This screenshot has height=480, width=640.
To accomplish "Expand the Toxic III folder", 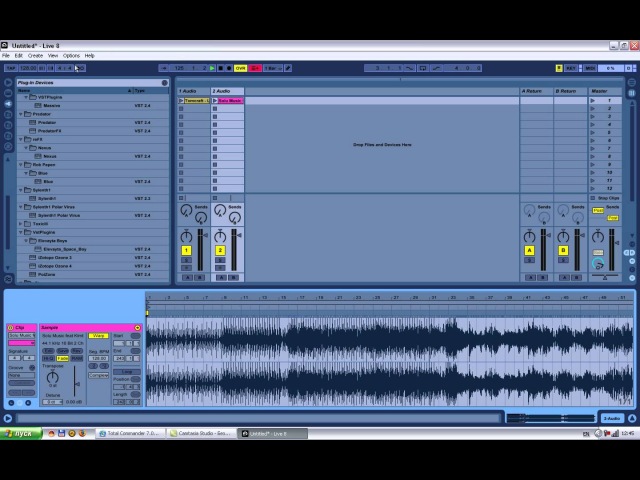I will 21,224.
